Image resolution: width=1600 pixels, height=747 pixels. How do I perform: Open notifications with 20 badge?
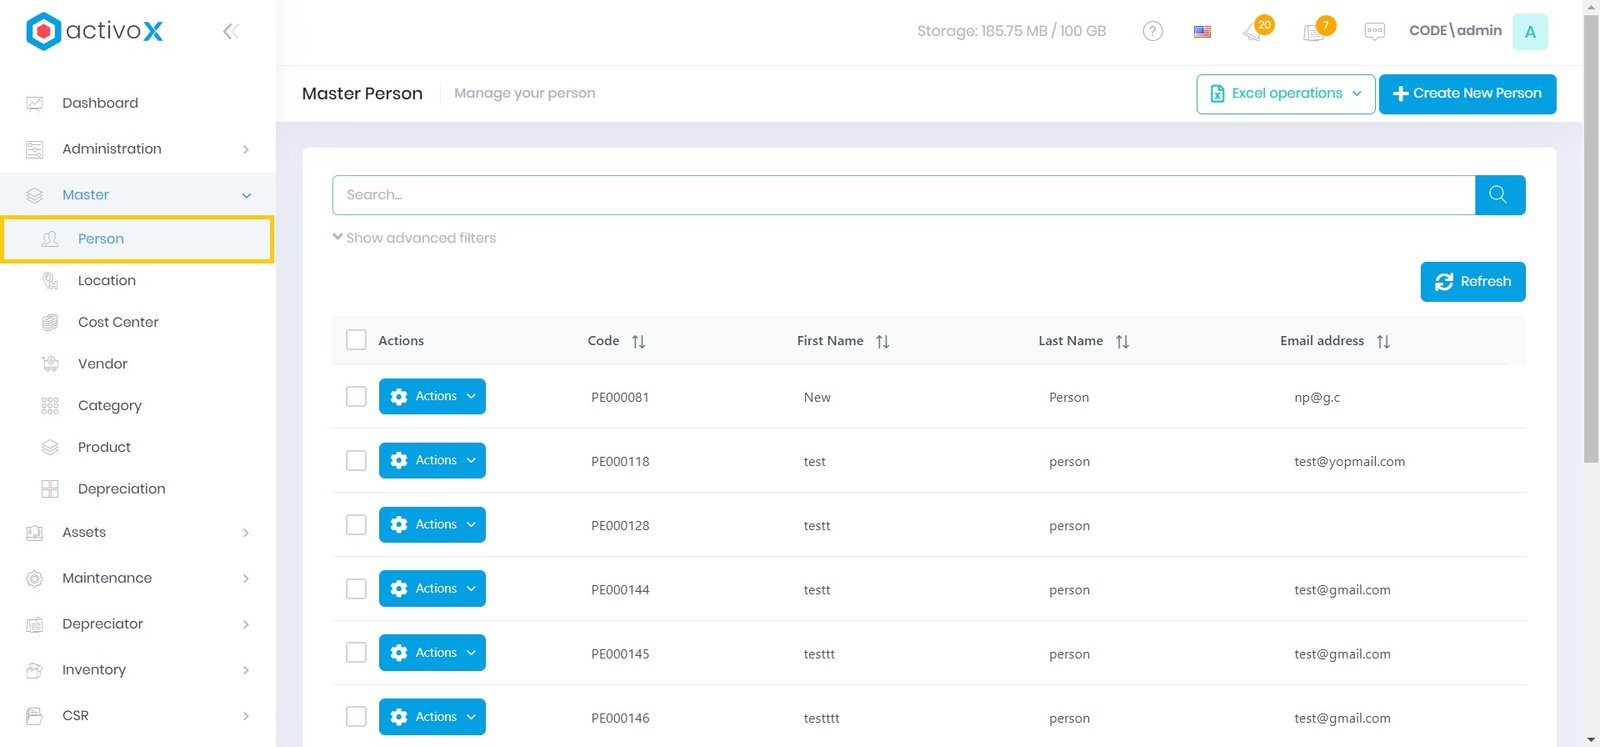[x=1254, y=31]
